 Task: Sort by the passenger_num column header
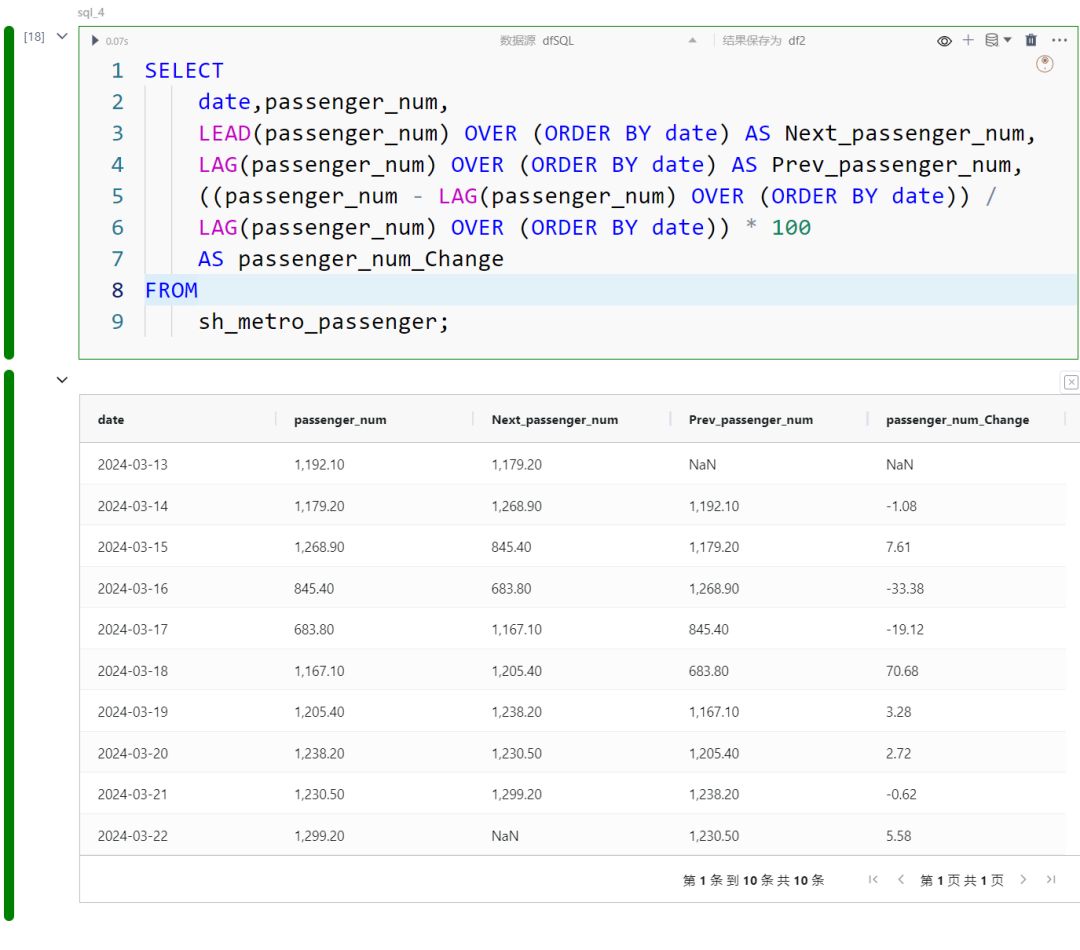coord(340,420)
